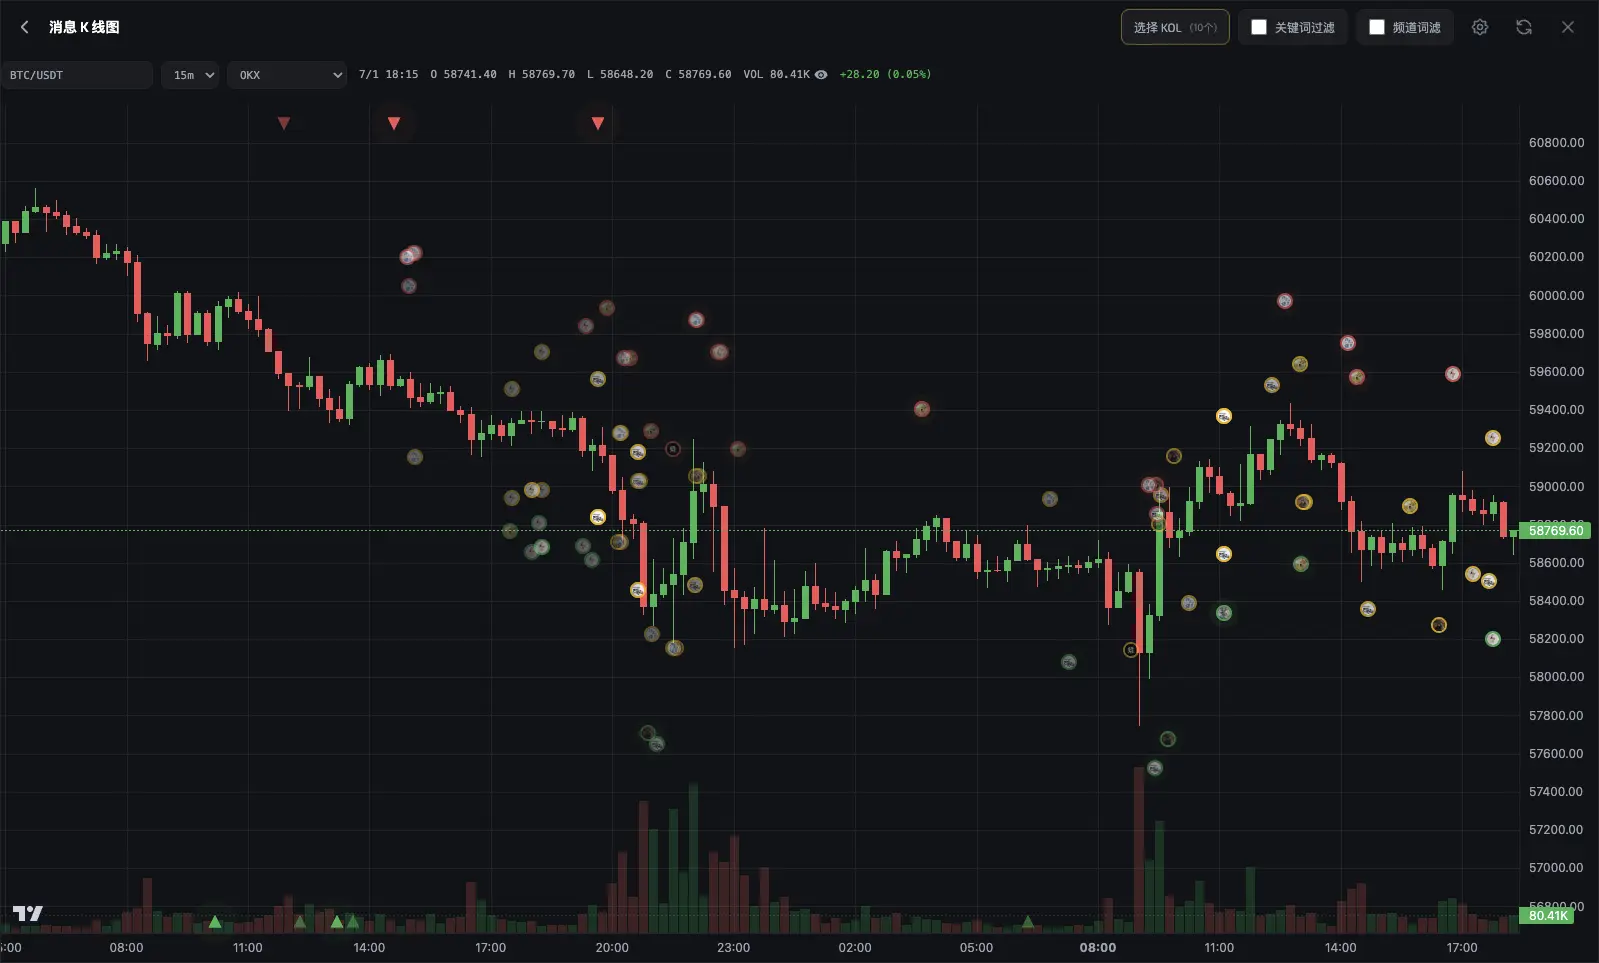Open the 15m interval dropdown
The image size is (1599, 963).
coord(190,75)
